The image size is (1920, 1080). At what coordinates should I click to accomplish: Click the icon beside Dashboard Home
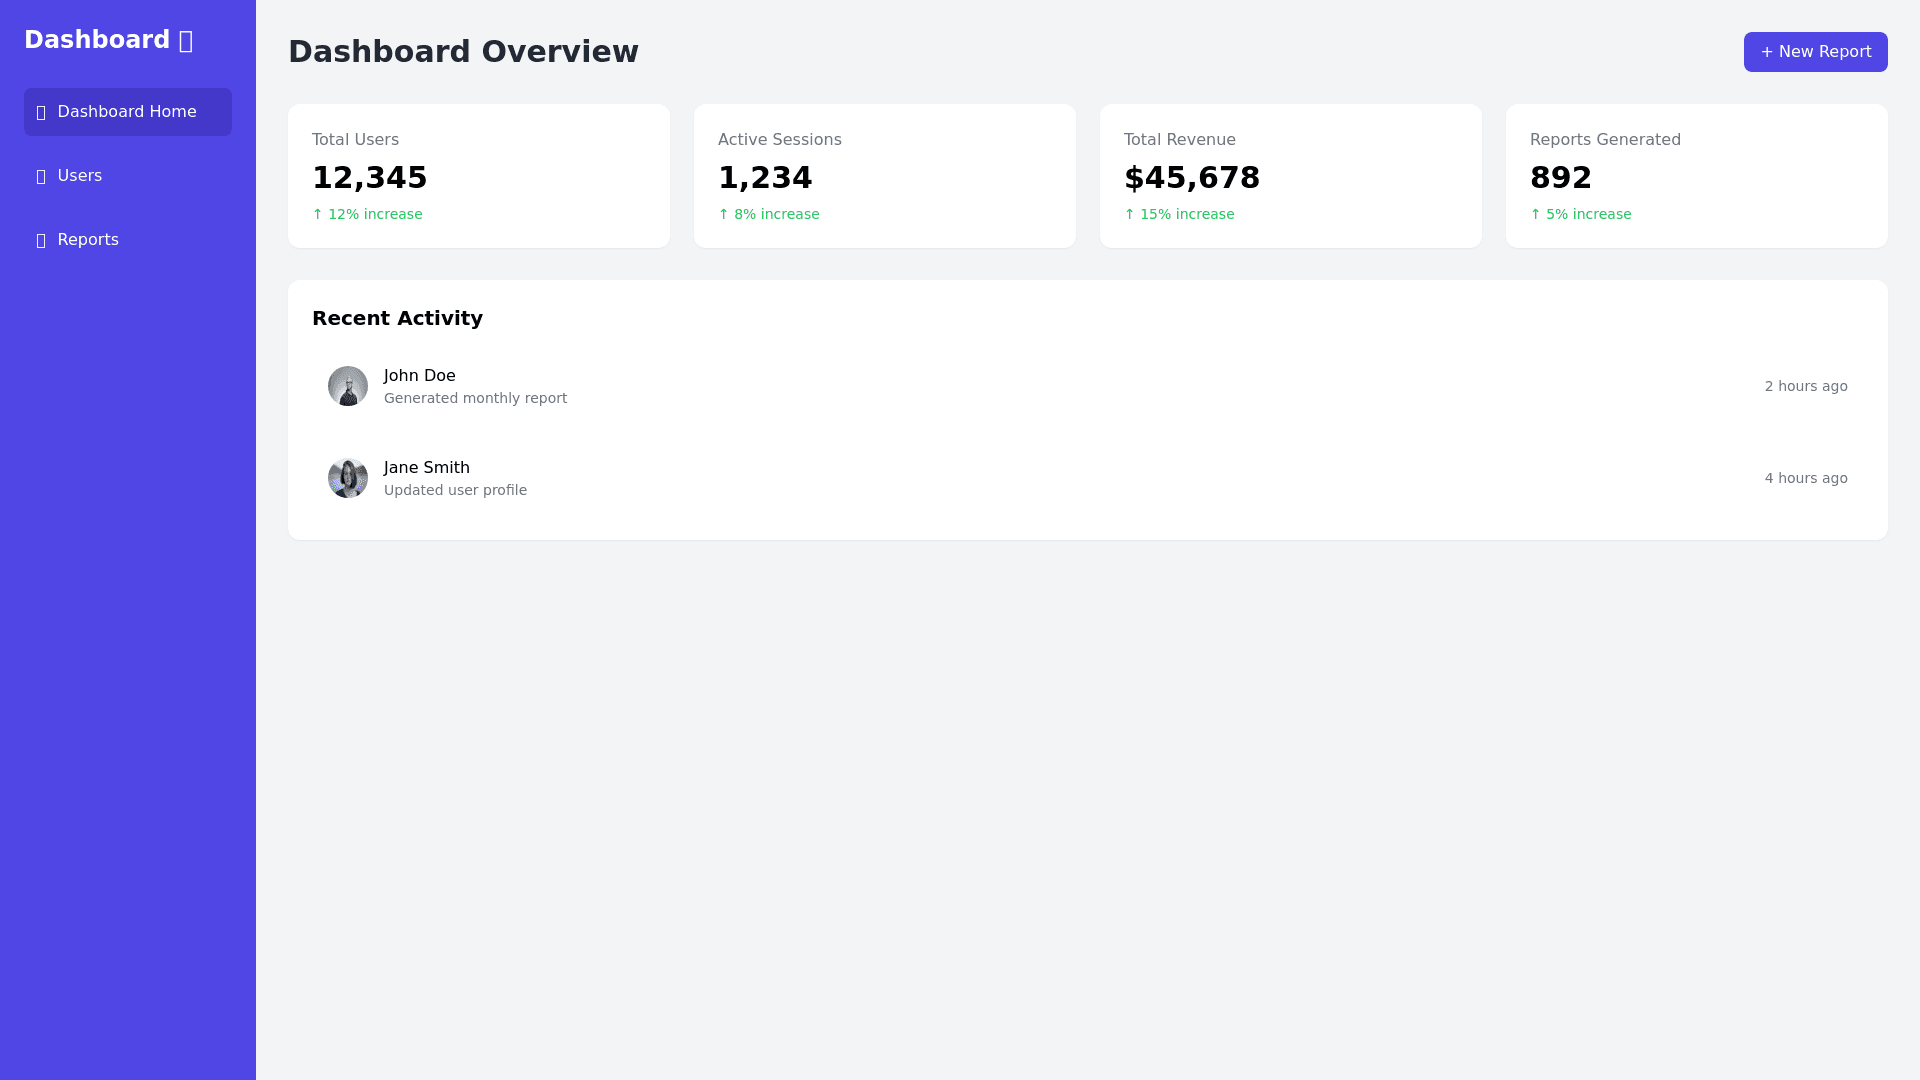(x=41, y=113)
